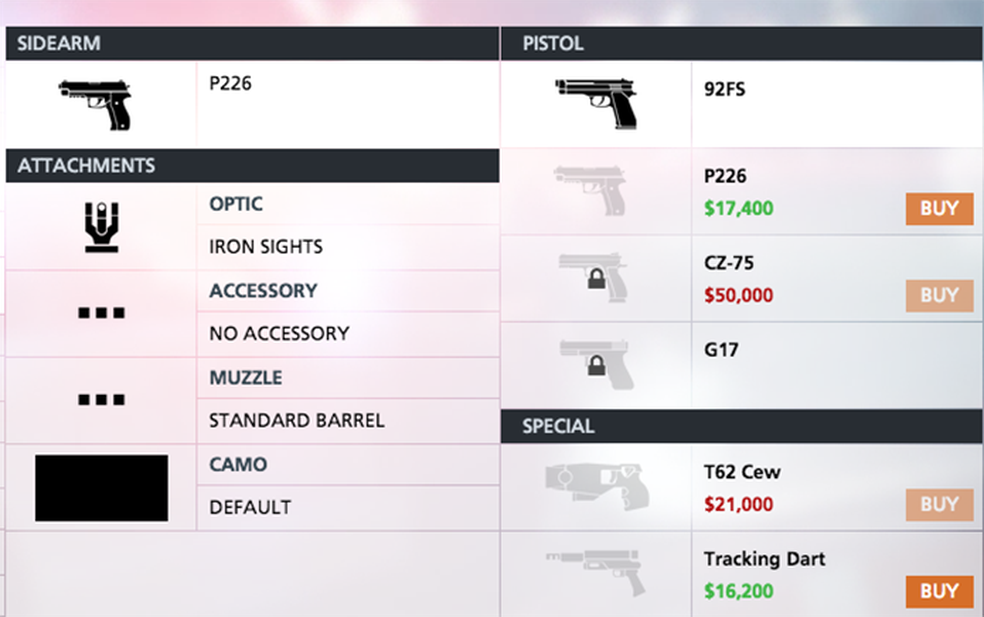984x617 pixels.
Task: Buy the Tracking Dart for $16,200
Action: tap(939, 591)
